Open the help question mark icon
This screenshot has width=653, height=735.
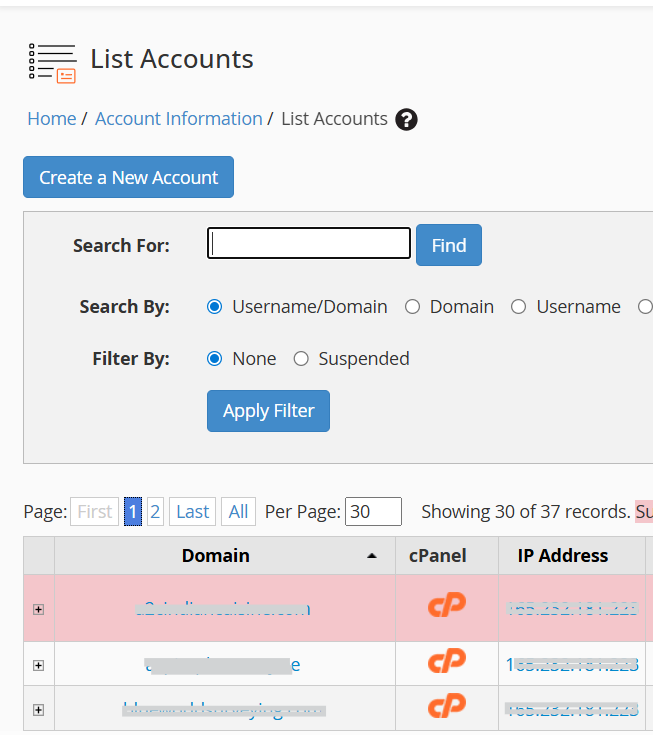click(x=406, y=120)
